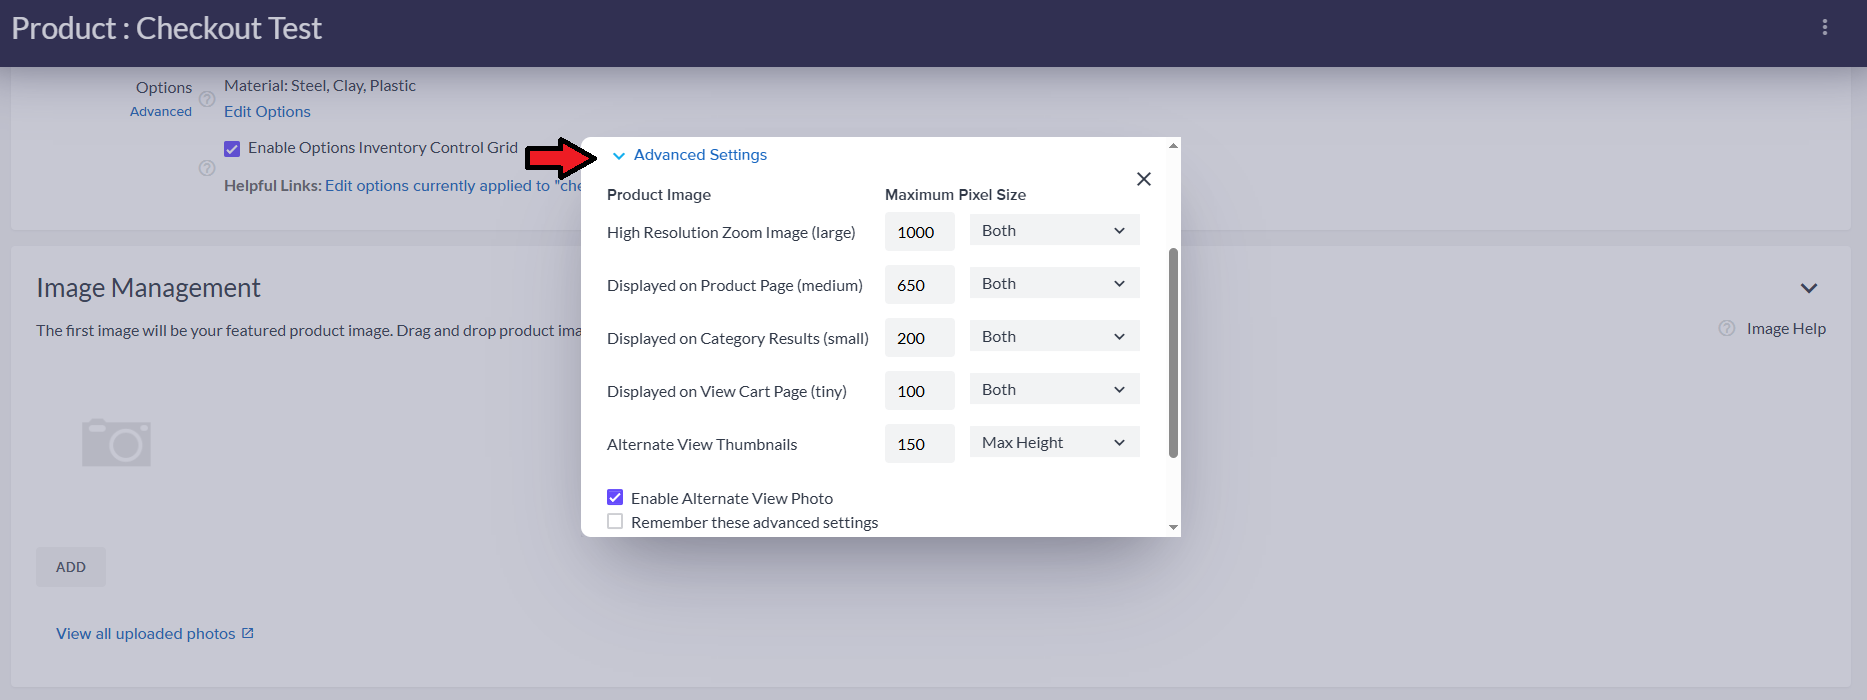This screenshot has height=700, width=1867.
Task: Open Alternate View Thumbnails Max Height dropdown
Action: pos(1054,443)
